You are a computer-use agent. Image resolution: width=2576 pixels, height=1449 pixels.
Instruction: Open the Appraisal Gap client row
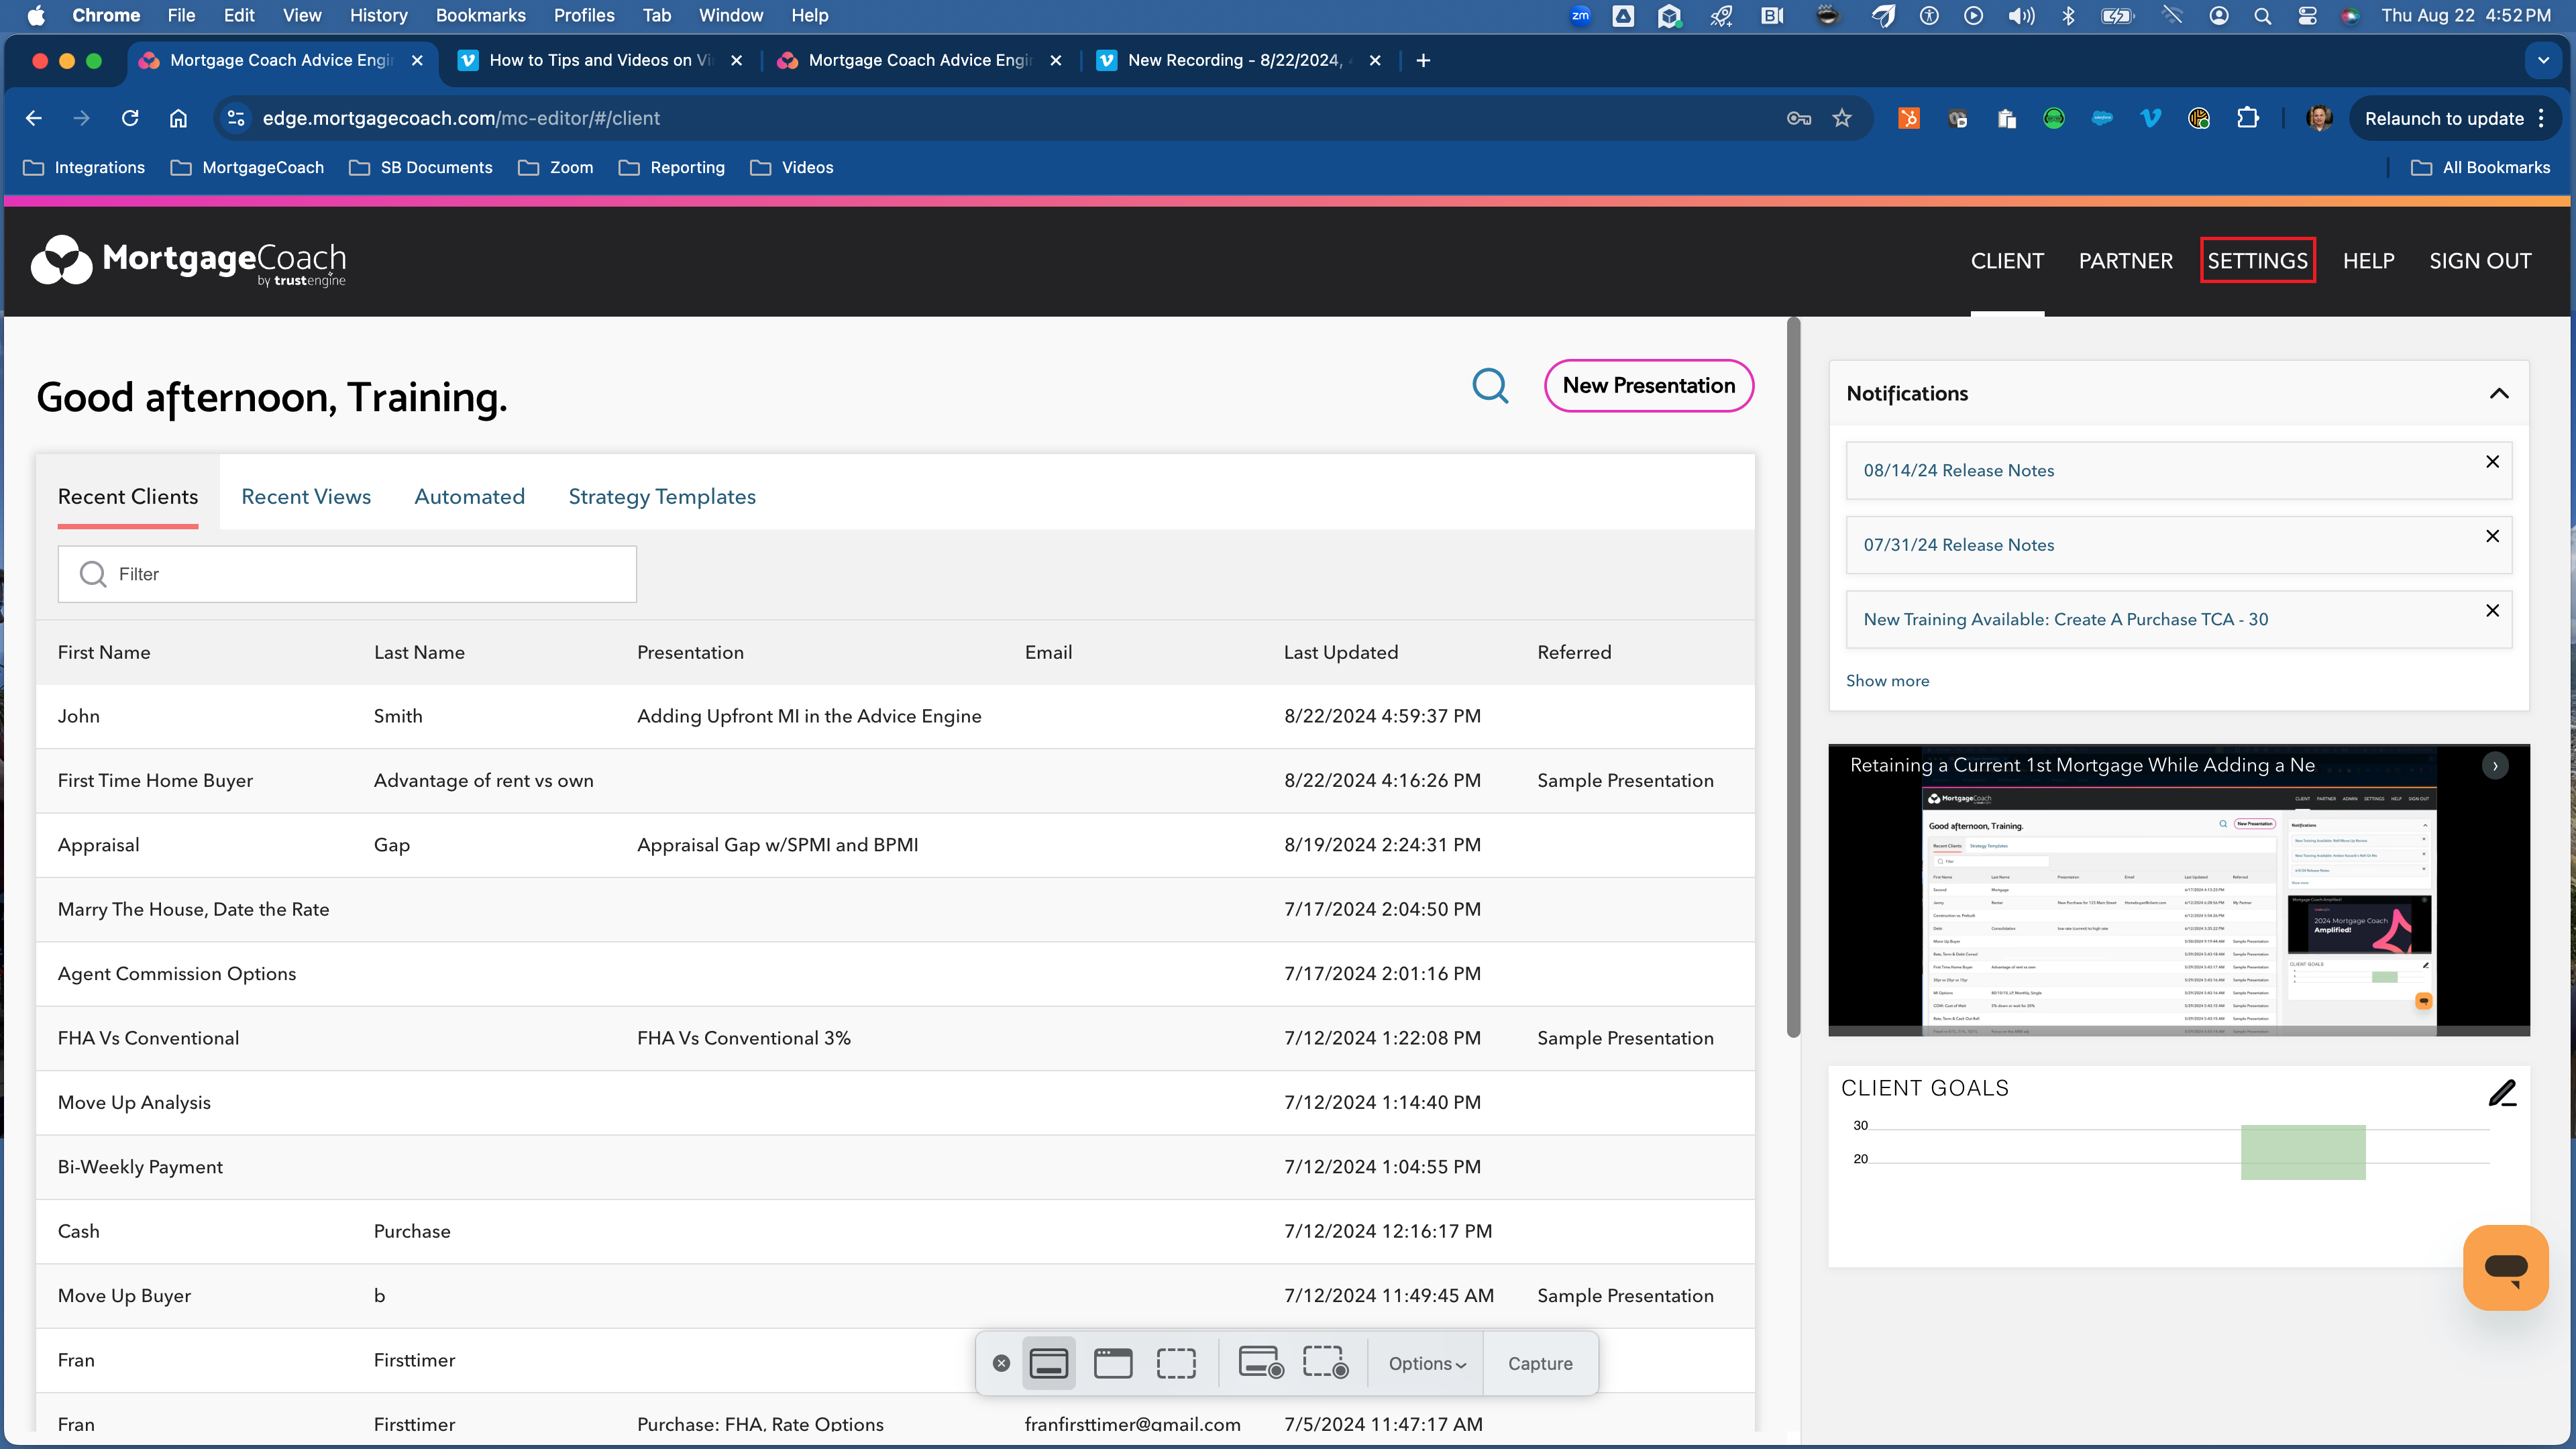point(895,845)
